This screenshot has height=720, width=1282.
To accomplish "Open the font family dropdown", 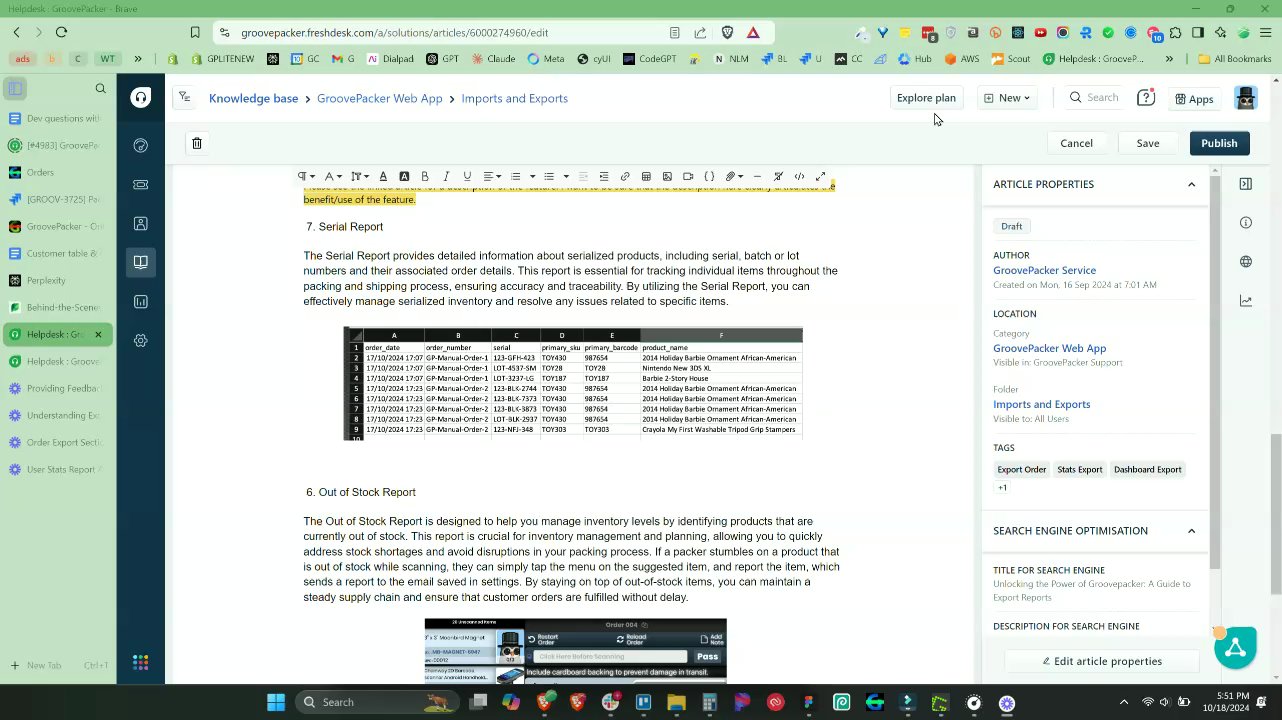I will click(333, 176).
